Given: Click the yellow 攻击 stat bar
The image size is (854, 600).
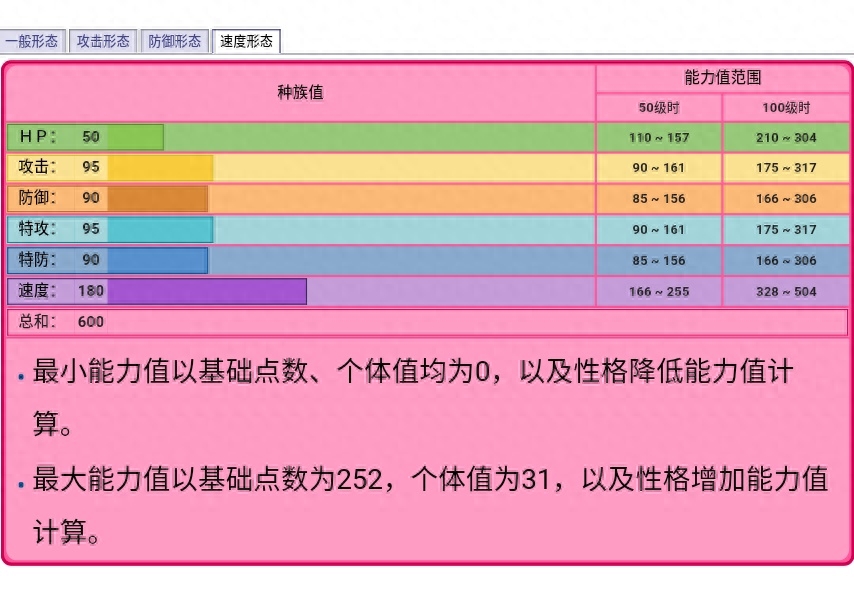Looking at the screenshot, I should pyautogui.click(x=160, y=168).
